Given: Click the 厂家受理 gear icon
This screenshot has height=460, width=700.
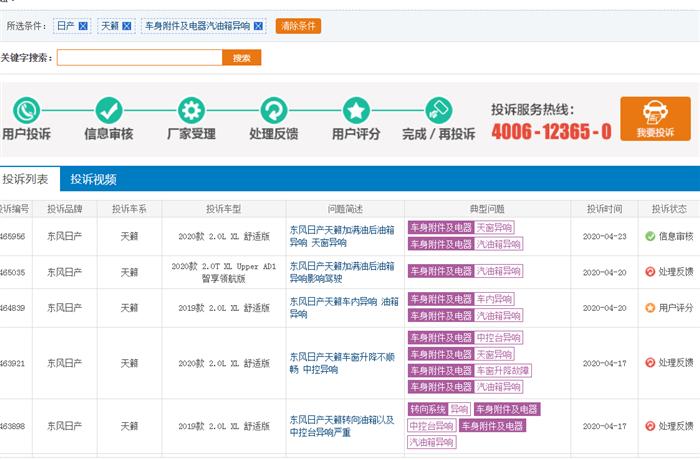Looking at the screenshot, I should coord(192,110).
